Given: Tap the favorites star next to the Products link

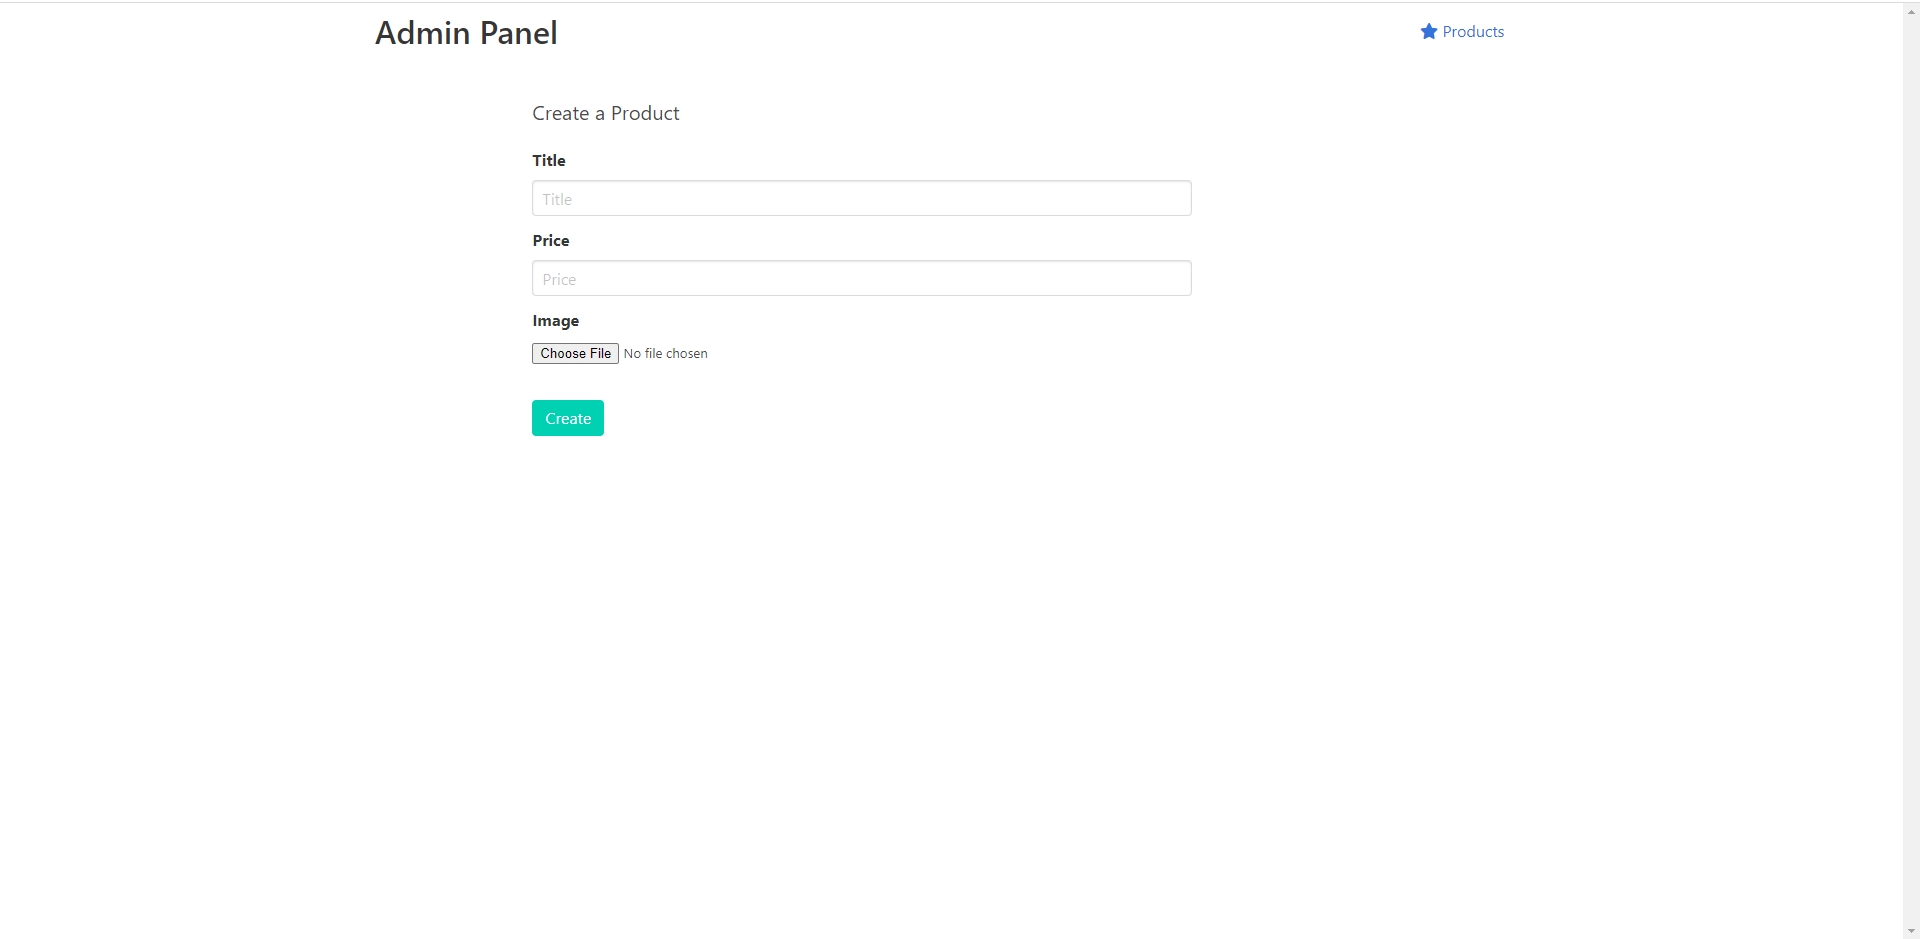Looking at the screenshot, I should pos(1428,31).
